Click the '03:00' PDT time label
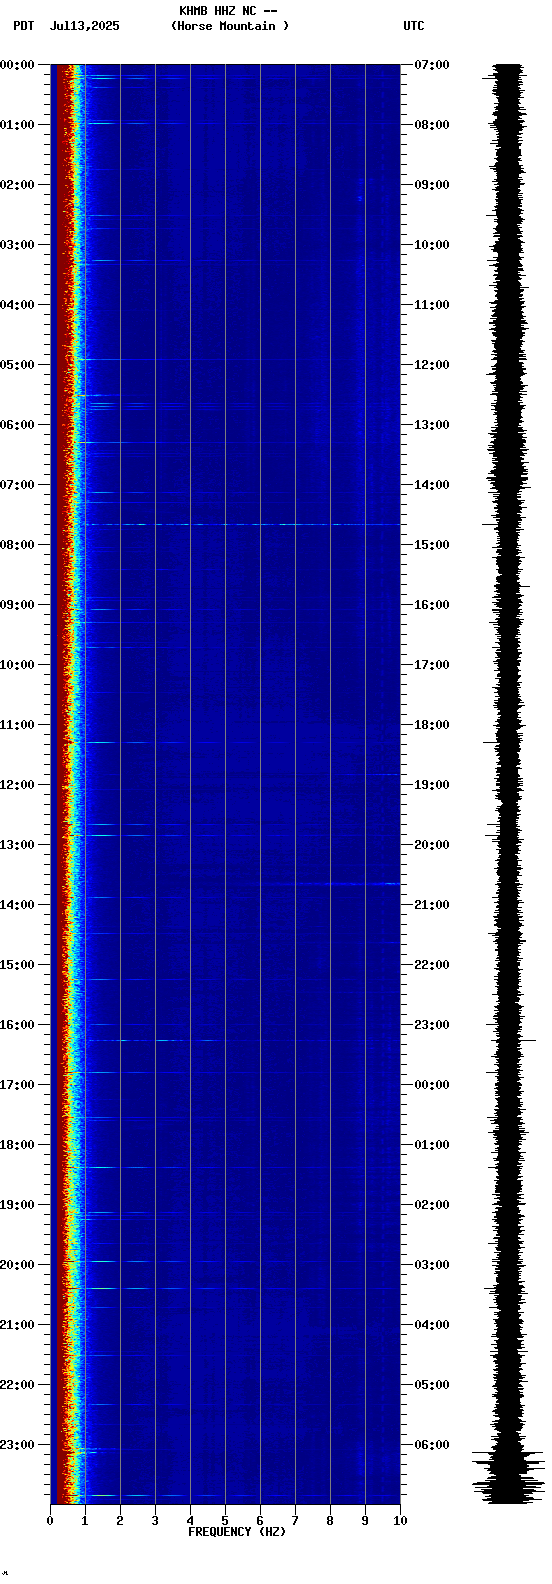Viewport: 552px width, 1584px height. point(18,245)
